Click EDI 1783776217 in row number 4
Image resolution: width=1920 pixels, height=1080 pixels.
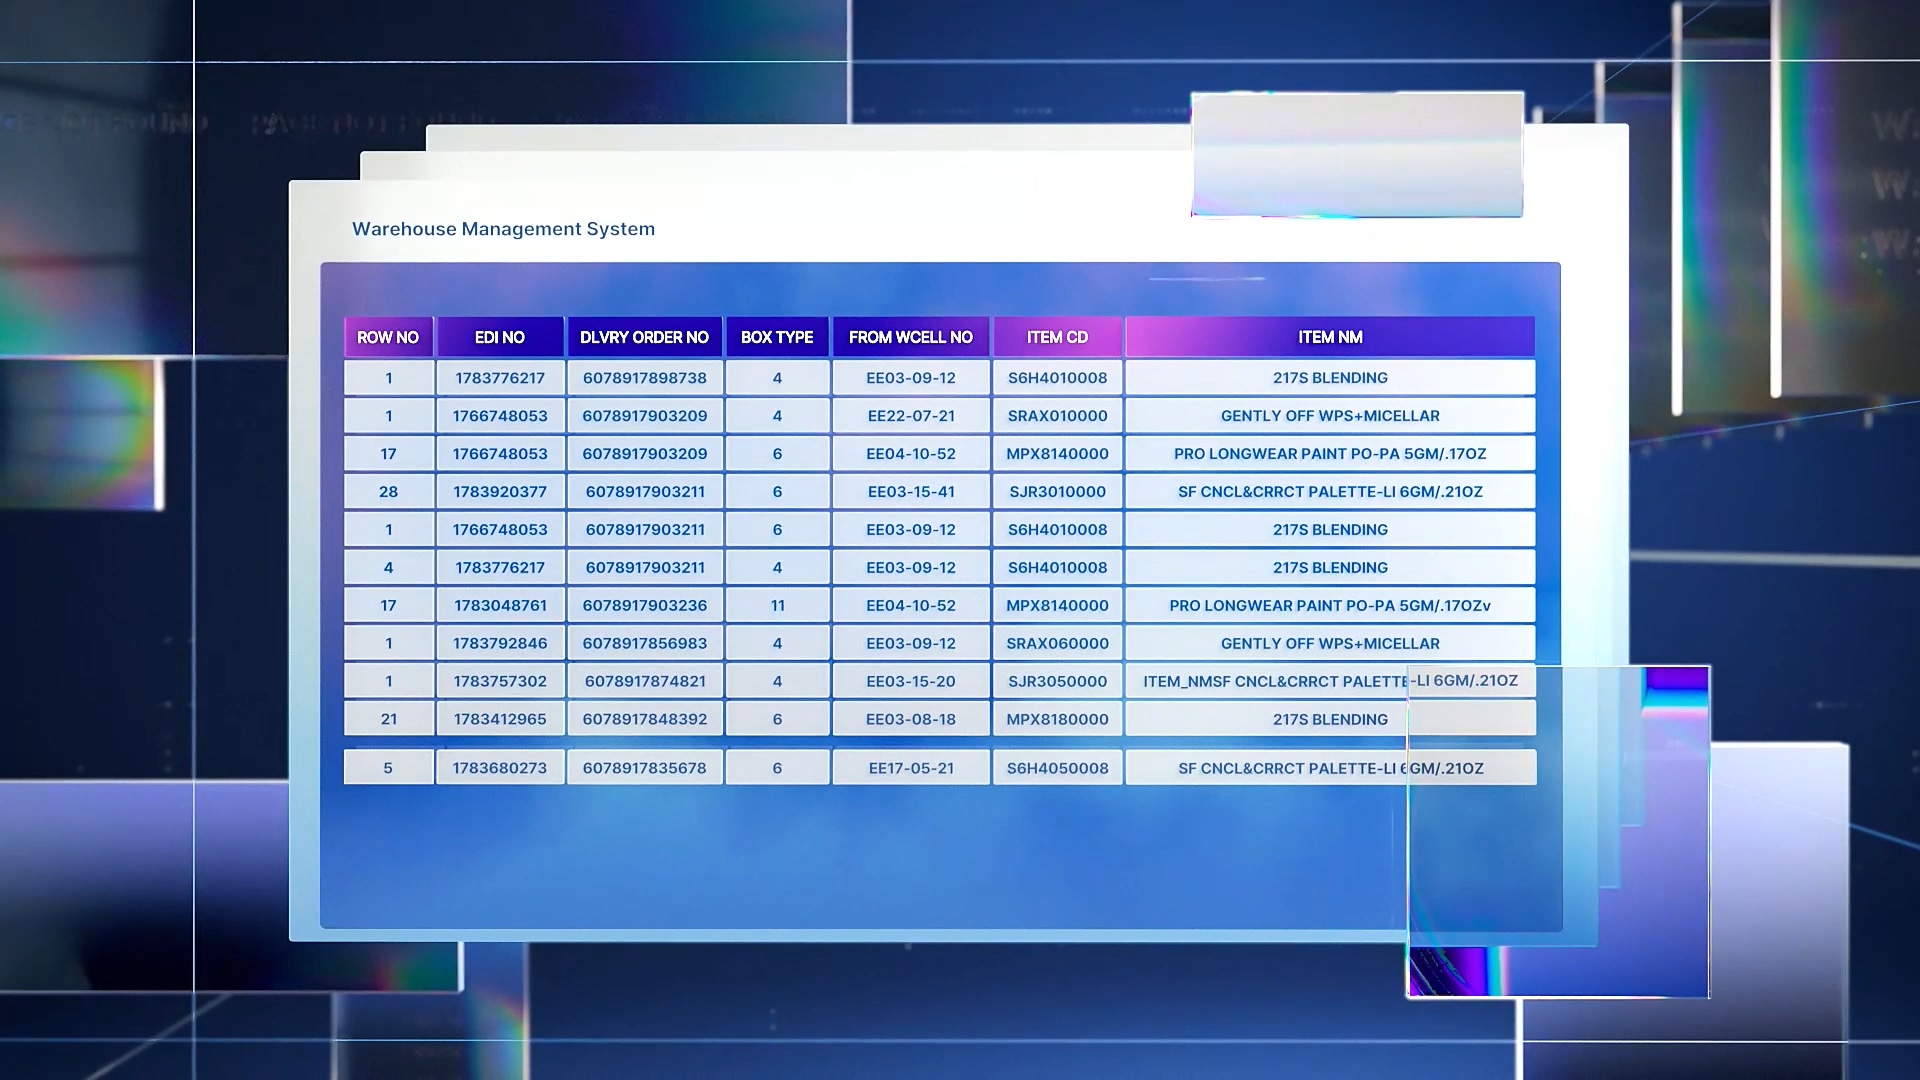500,568
